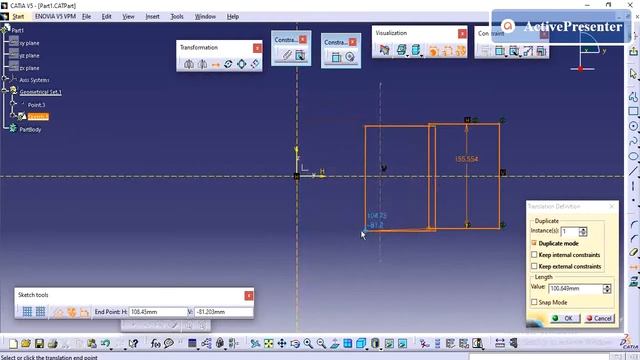Close the Sketch tools toolbar
The height and width of the screenshot is (360, 640).
(x=249, y=296)
